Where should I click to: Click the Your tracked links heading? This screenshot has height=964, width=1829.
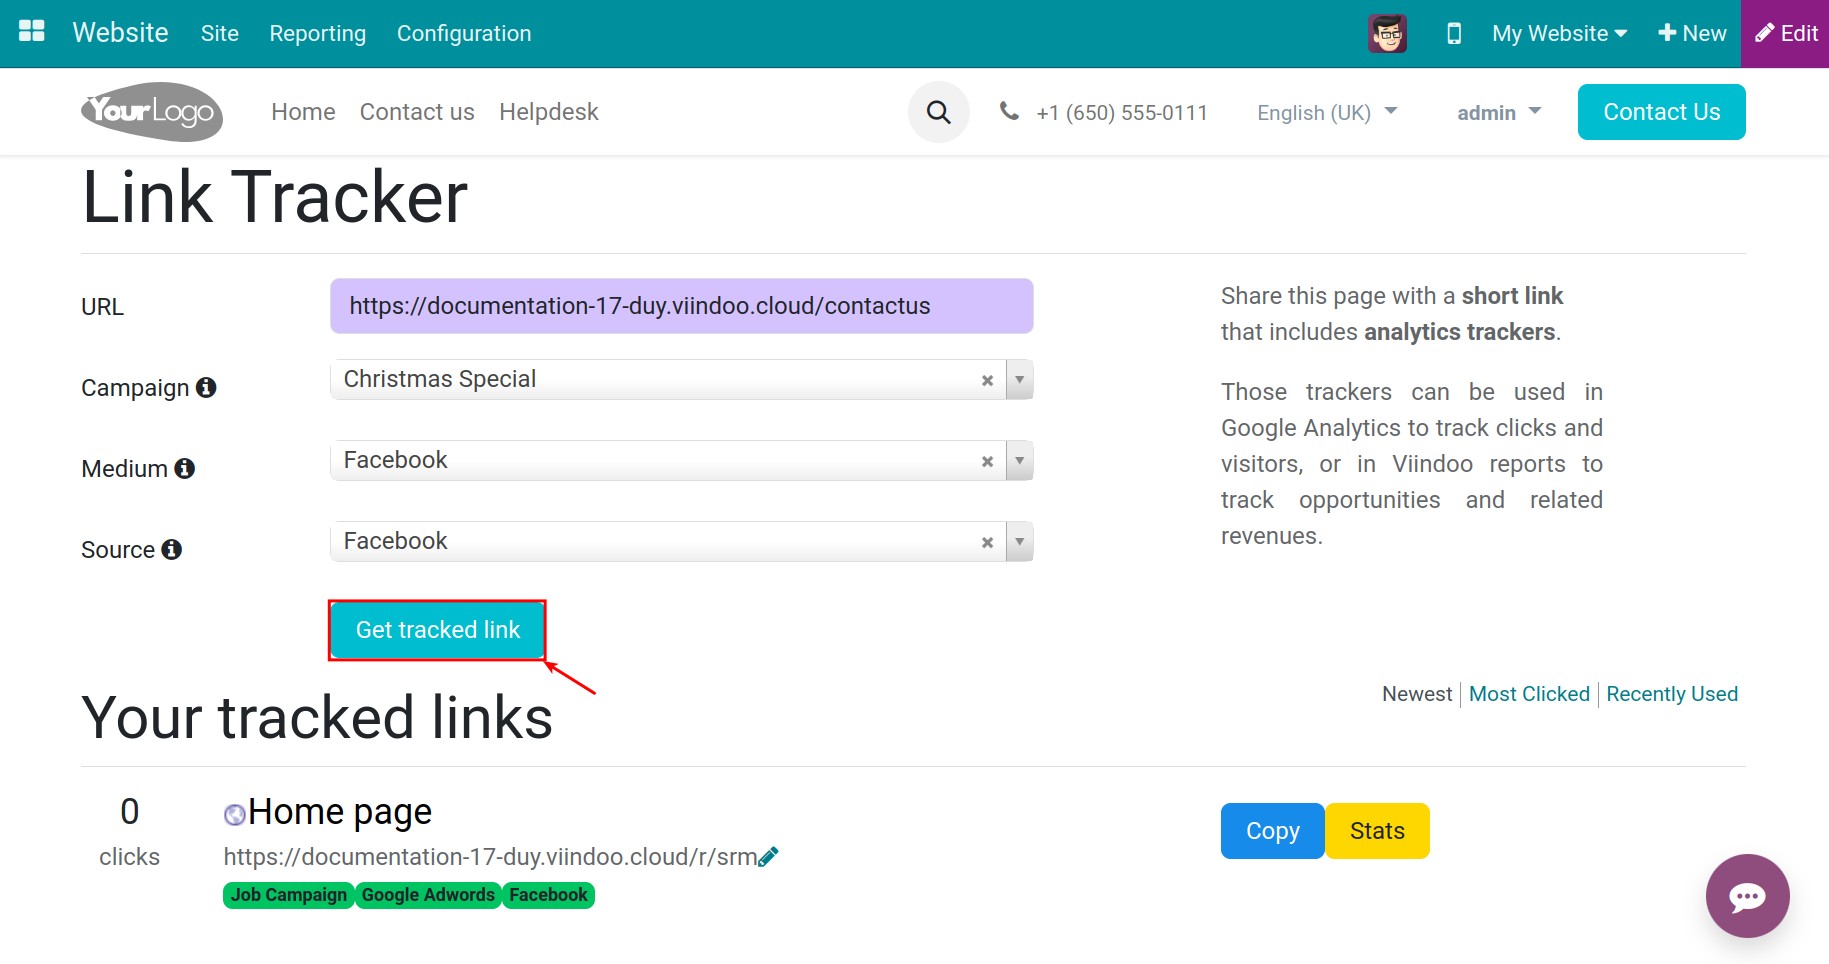[x=317, y=718]
